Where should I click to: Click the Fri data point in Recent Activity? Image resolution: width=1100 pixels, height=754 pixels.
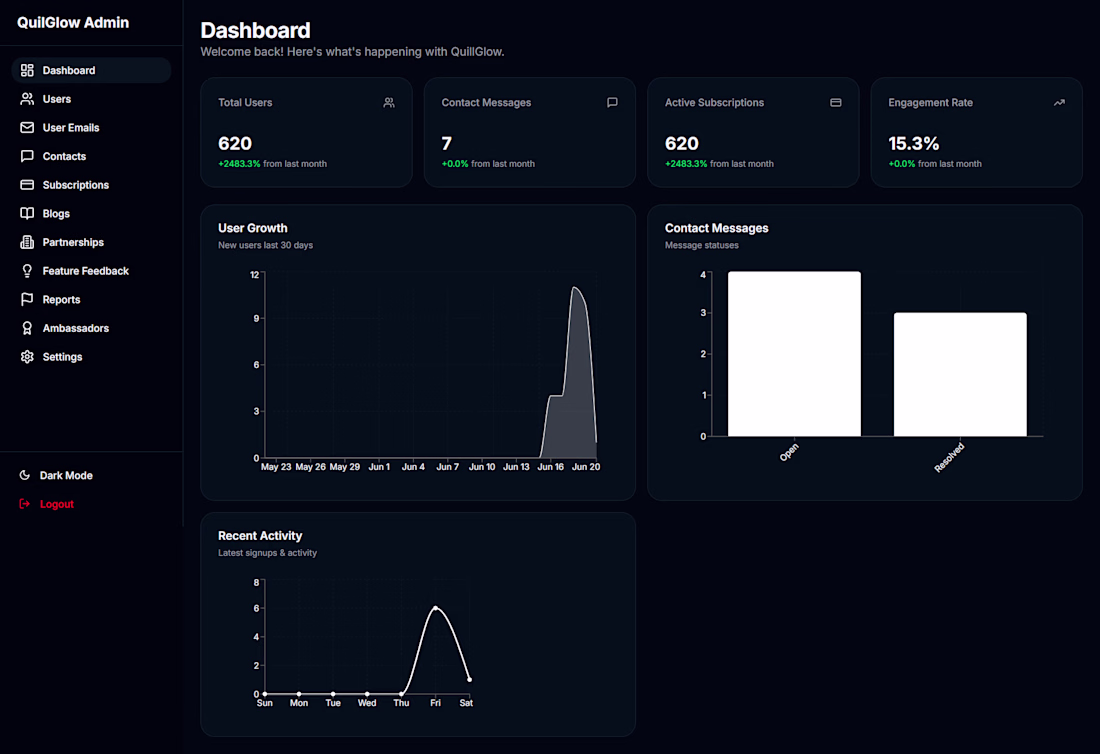(x=436, y=608)
